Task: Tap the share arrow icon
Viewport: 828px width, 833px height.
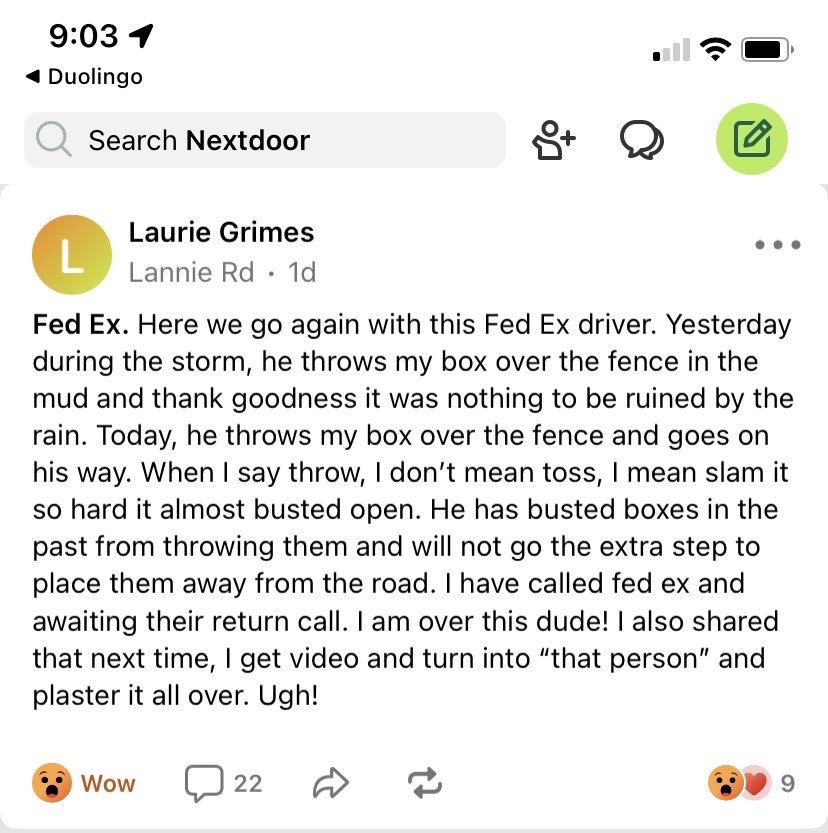Action: click(x=331, y=784)
